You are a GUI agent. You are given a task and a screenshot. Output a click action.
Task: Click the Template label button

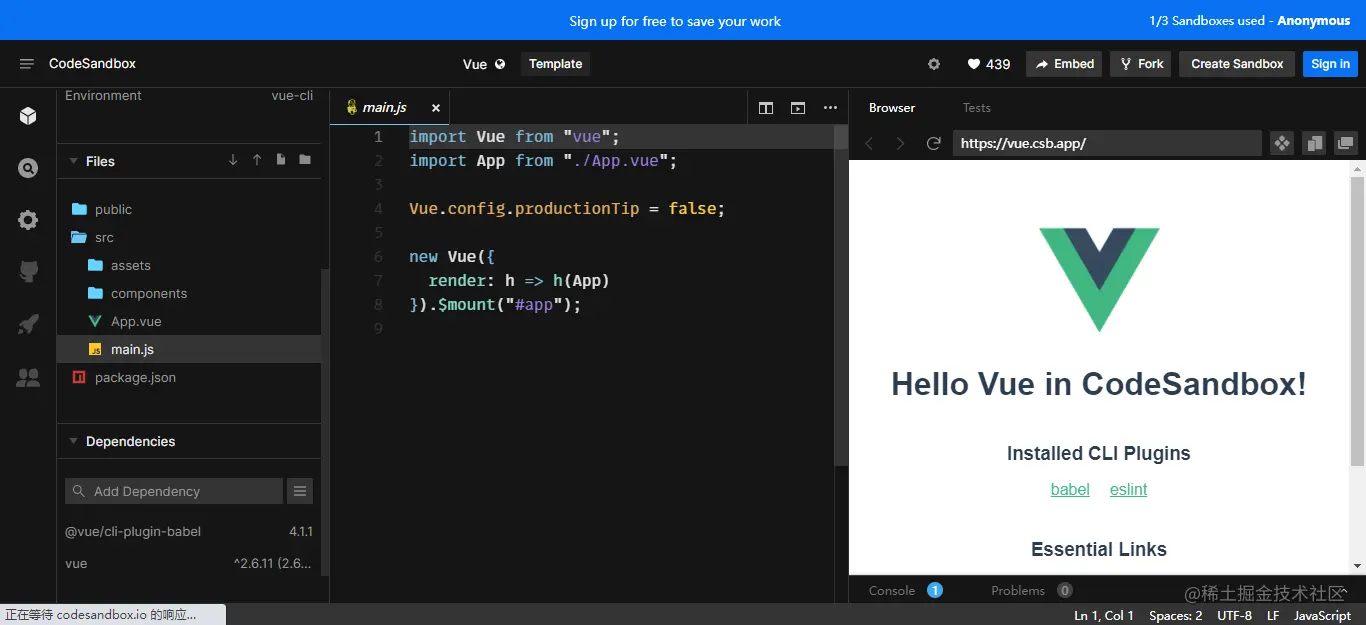point(556,64)
